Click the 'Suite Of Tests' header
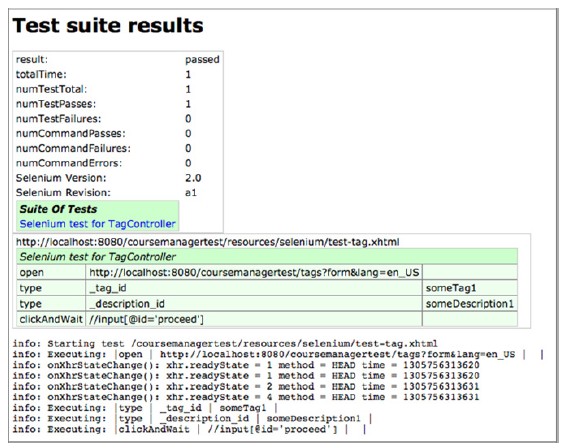 58,209
